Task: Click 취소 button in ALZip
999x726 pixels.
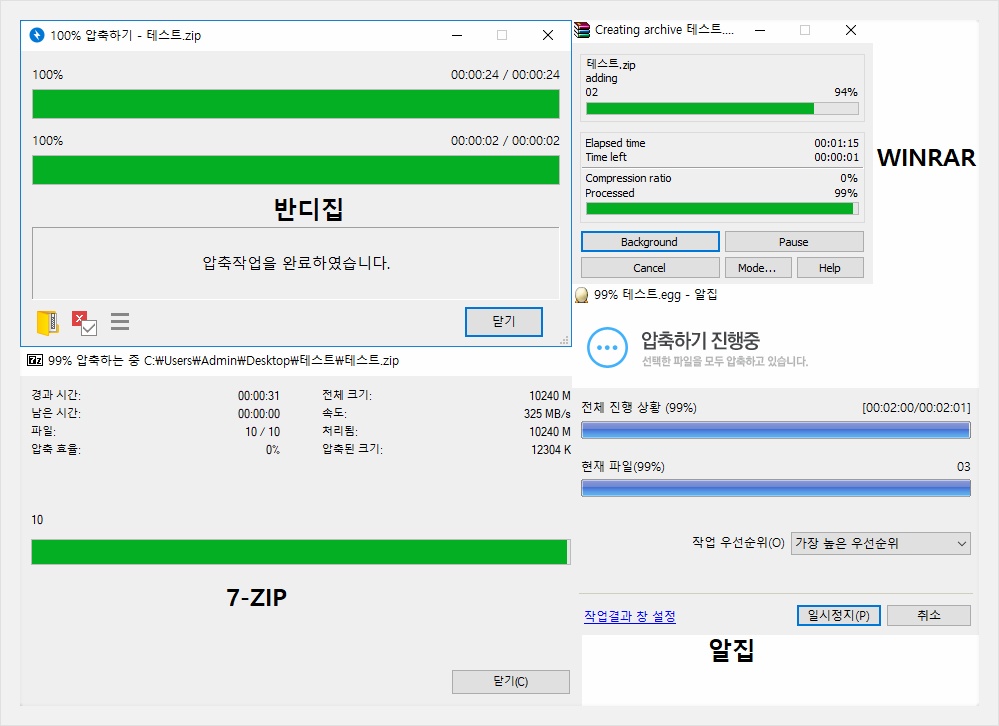Action: (929, 615)
